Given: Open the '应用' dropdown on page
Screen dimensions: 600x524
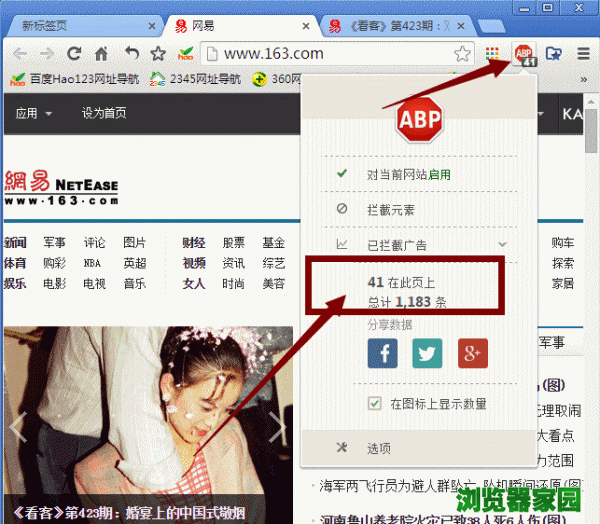Looking at the screenshot, I should (34, 113).
